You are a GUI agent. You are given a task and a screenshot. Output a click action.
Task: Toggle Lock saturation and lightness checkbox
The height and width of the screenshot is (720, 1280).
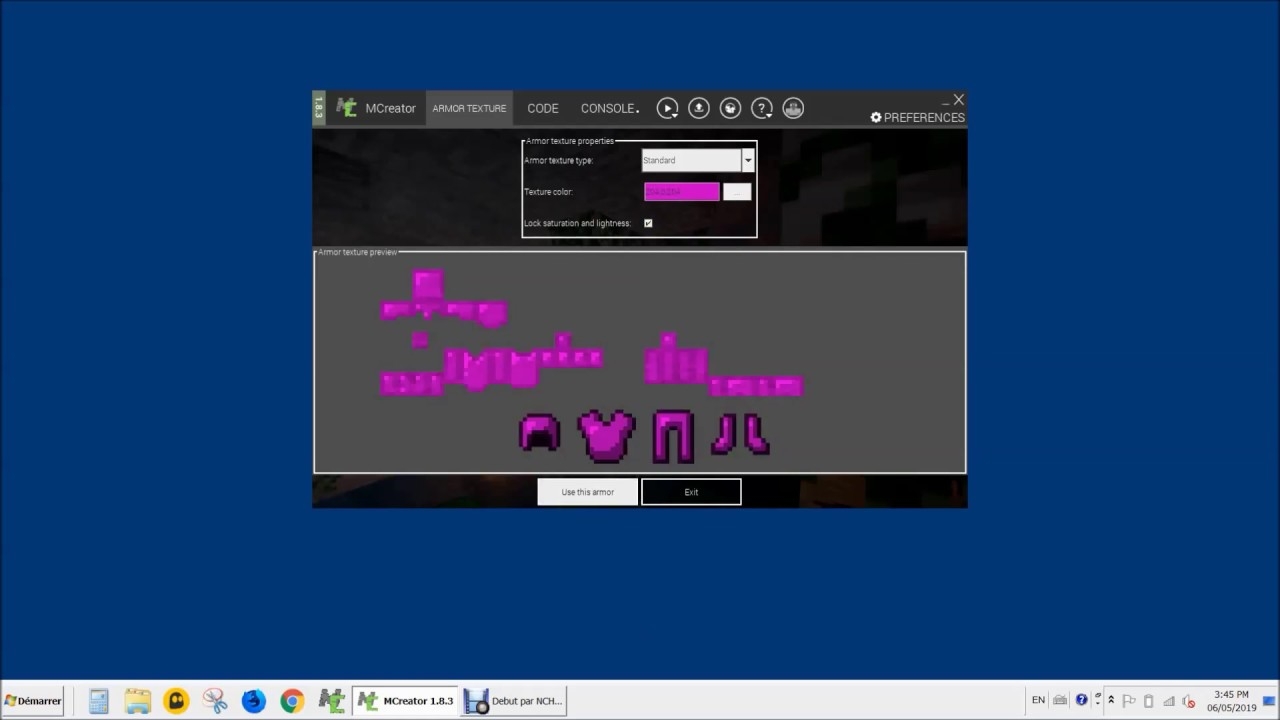[648, 223]
